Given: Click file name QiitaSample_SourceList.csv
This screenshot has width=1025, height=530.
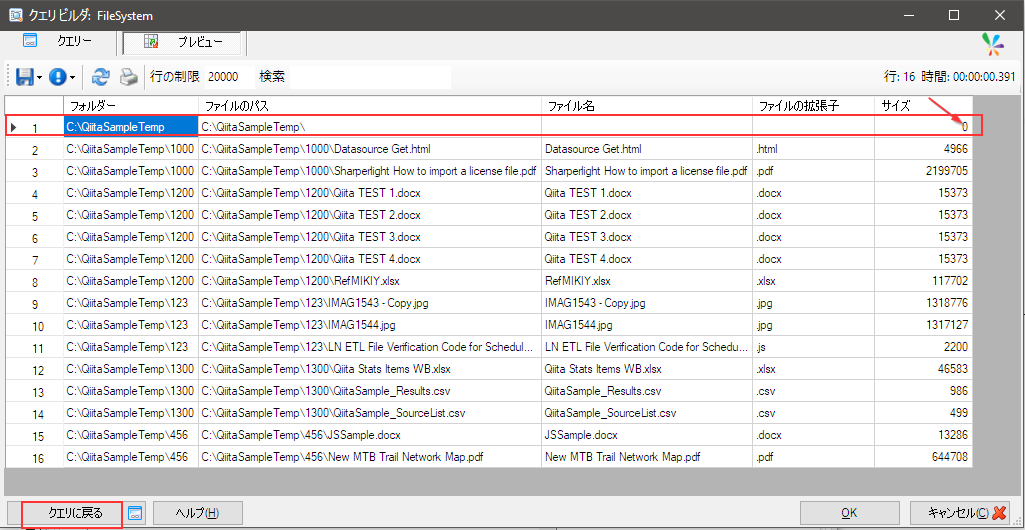Looking at the screenshot, I should [x=610, y=414].
